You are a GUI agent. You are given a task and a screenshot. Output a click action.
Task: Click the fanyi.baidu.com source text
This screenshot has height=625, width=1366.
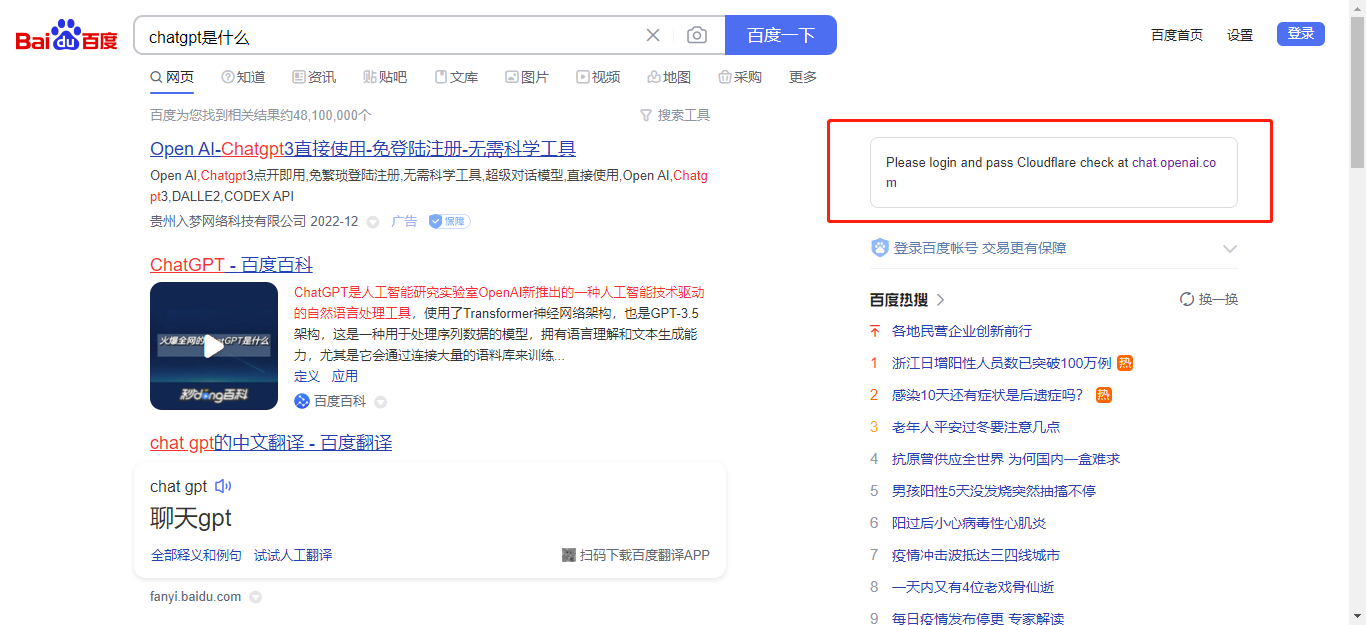tap(196, 597)
